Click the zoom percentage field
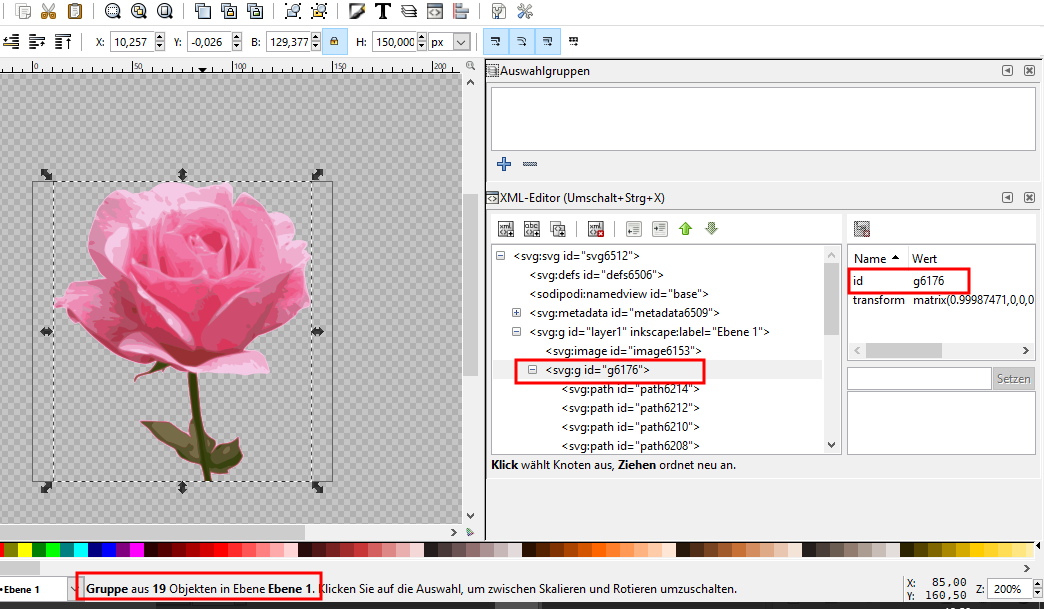The image size is (1044, 609). 1007,589
